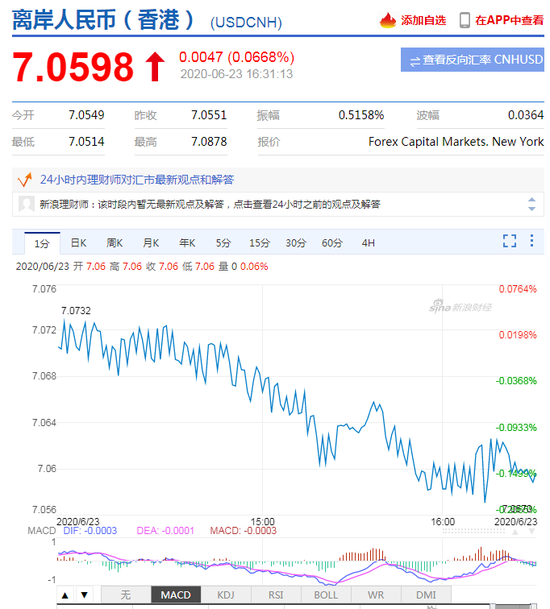Screen dimensions: 550x609
Task: Click the up triangle indicator button
Action: pos(65,595)
